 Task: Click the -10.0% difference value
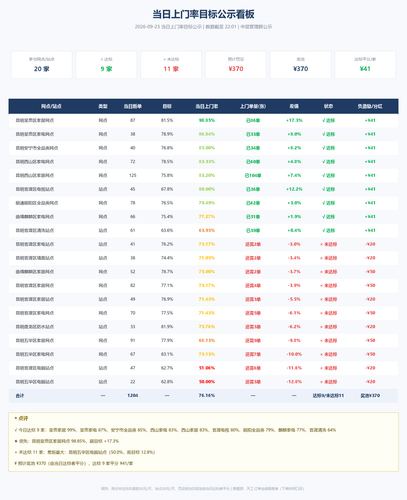pos(294,354)
